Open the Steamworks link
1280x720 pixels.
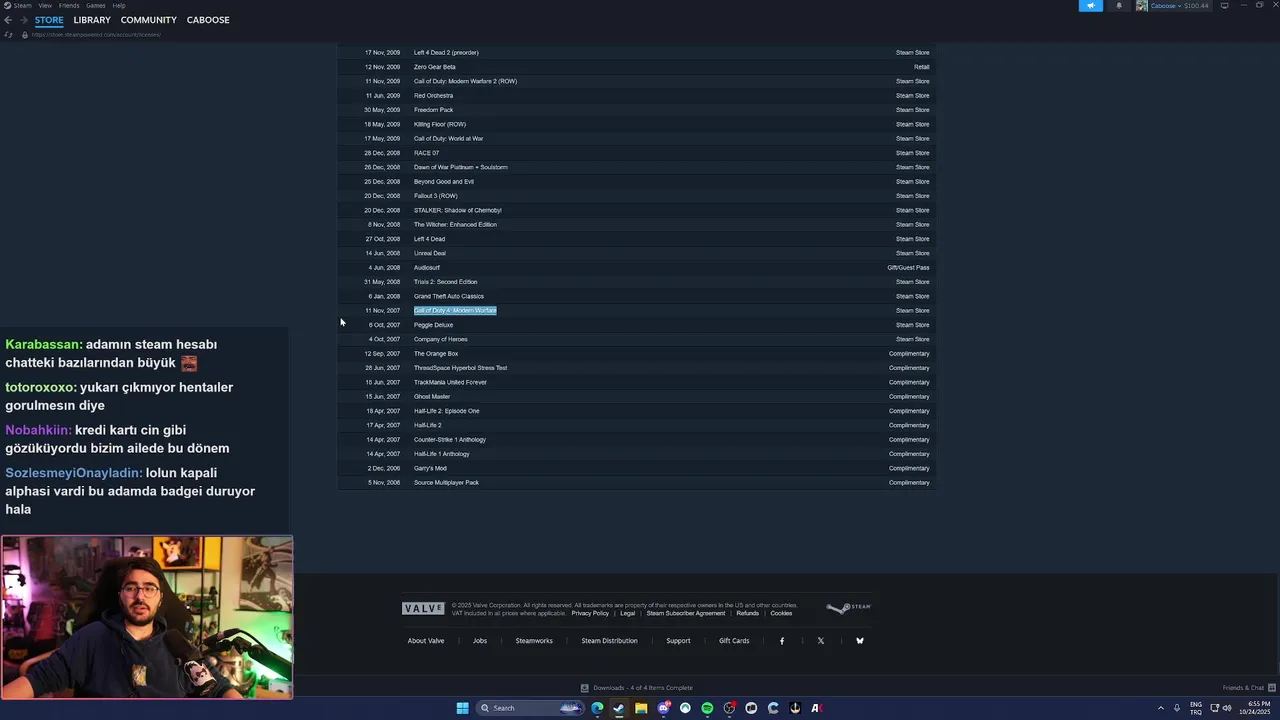click(x=534, y=641)
